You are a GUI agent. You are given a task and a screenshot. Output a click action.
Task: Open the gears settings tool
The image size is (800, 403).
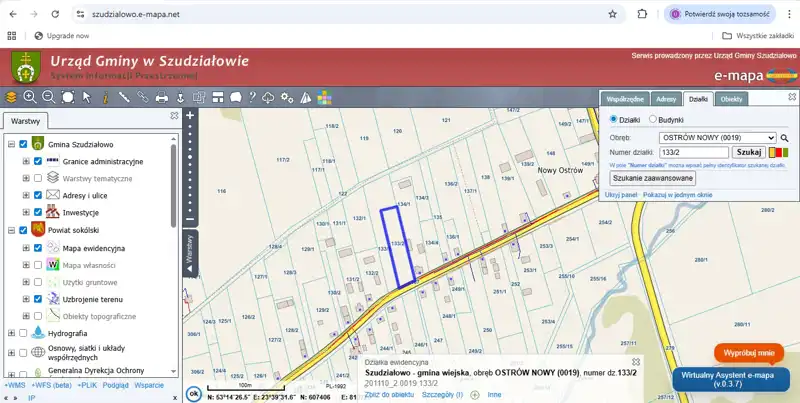click(287, 97)
